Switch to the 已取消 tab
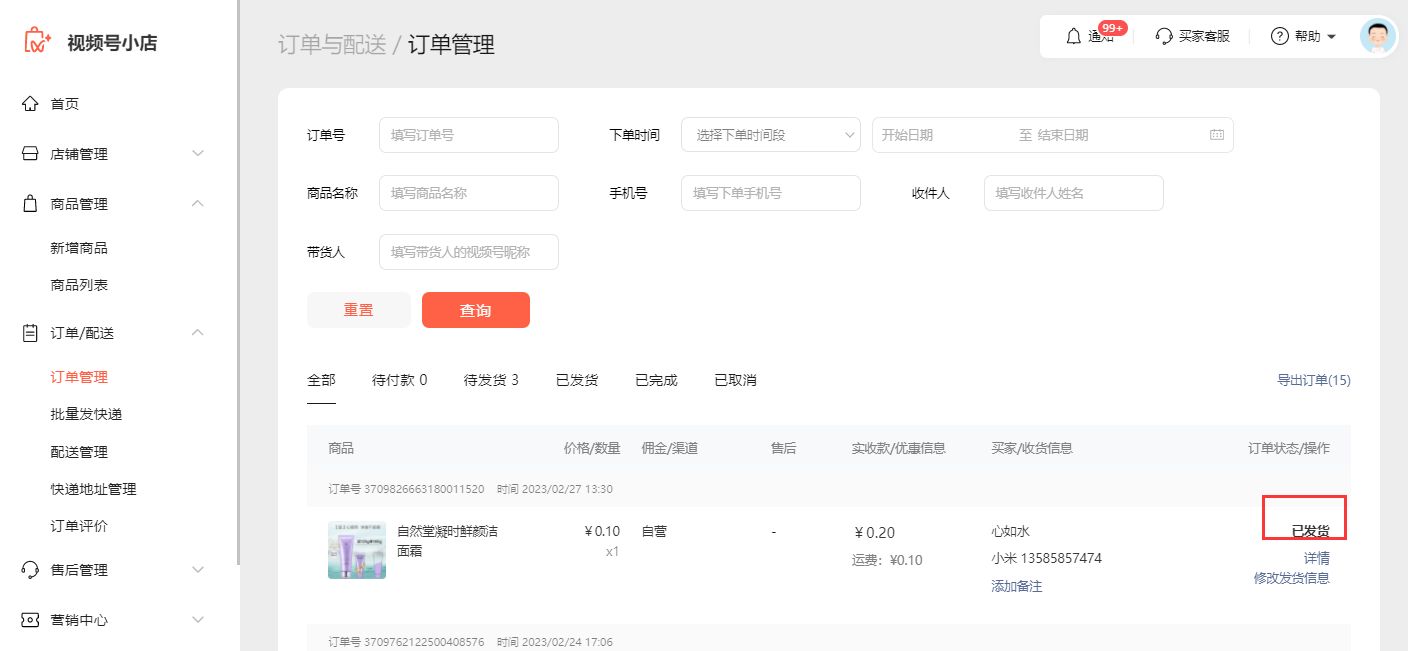 point(735,380)
